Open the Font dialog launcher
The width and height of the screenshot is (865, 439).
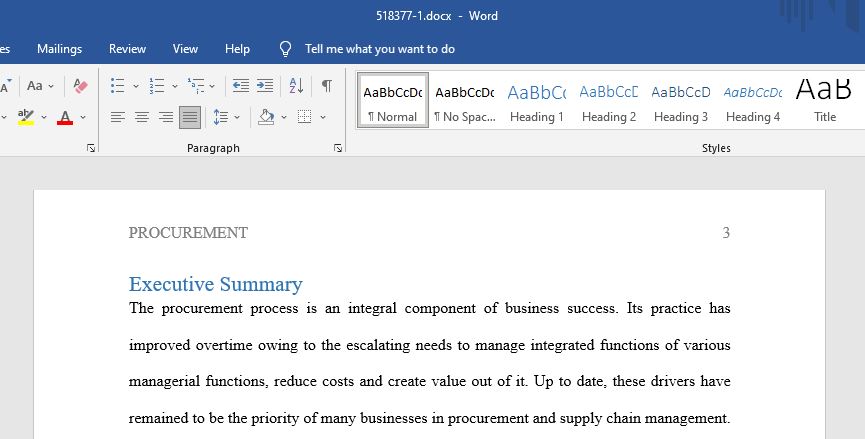click(91, 148)
